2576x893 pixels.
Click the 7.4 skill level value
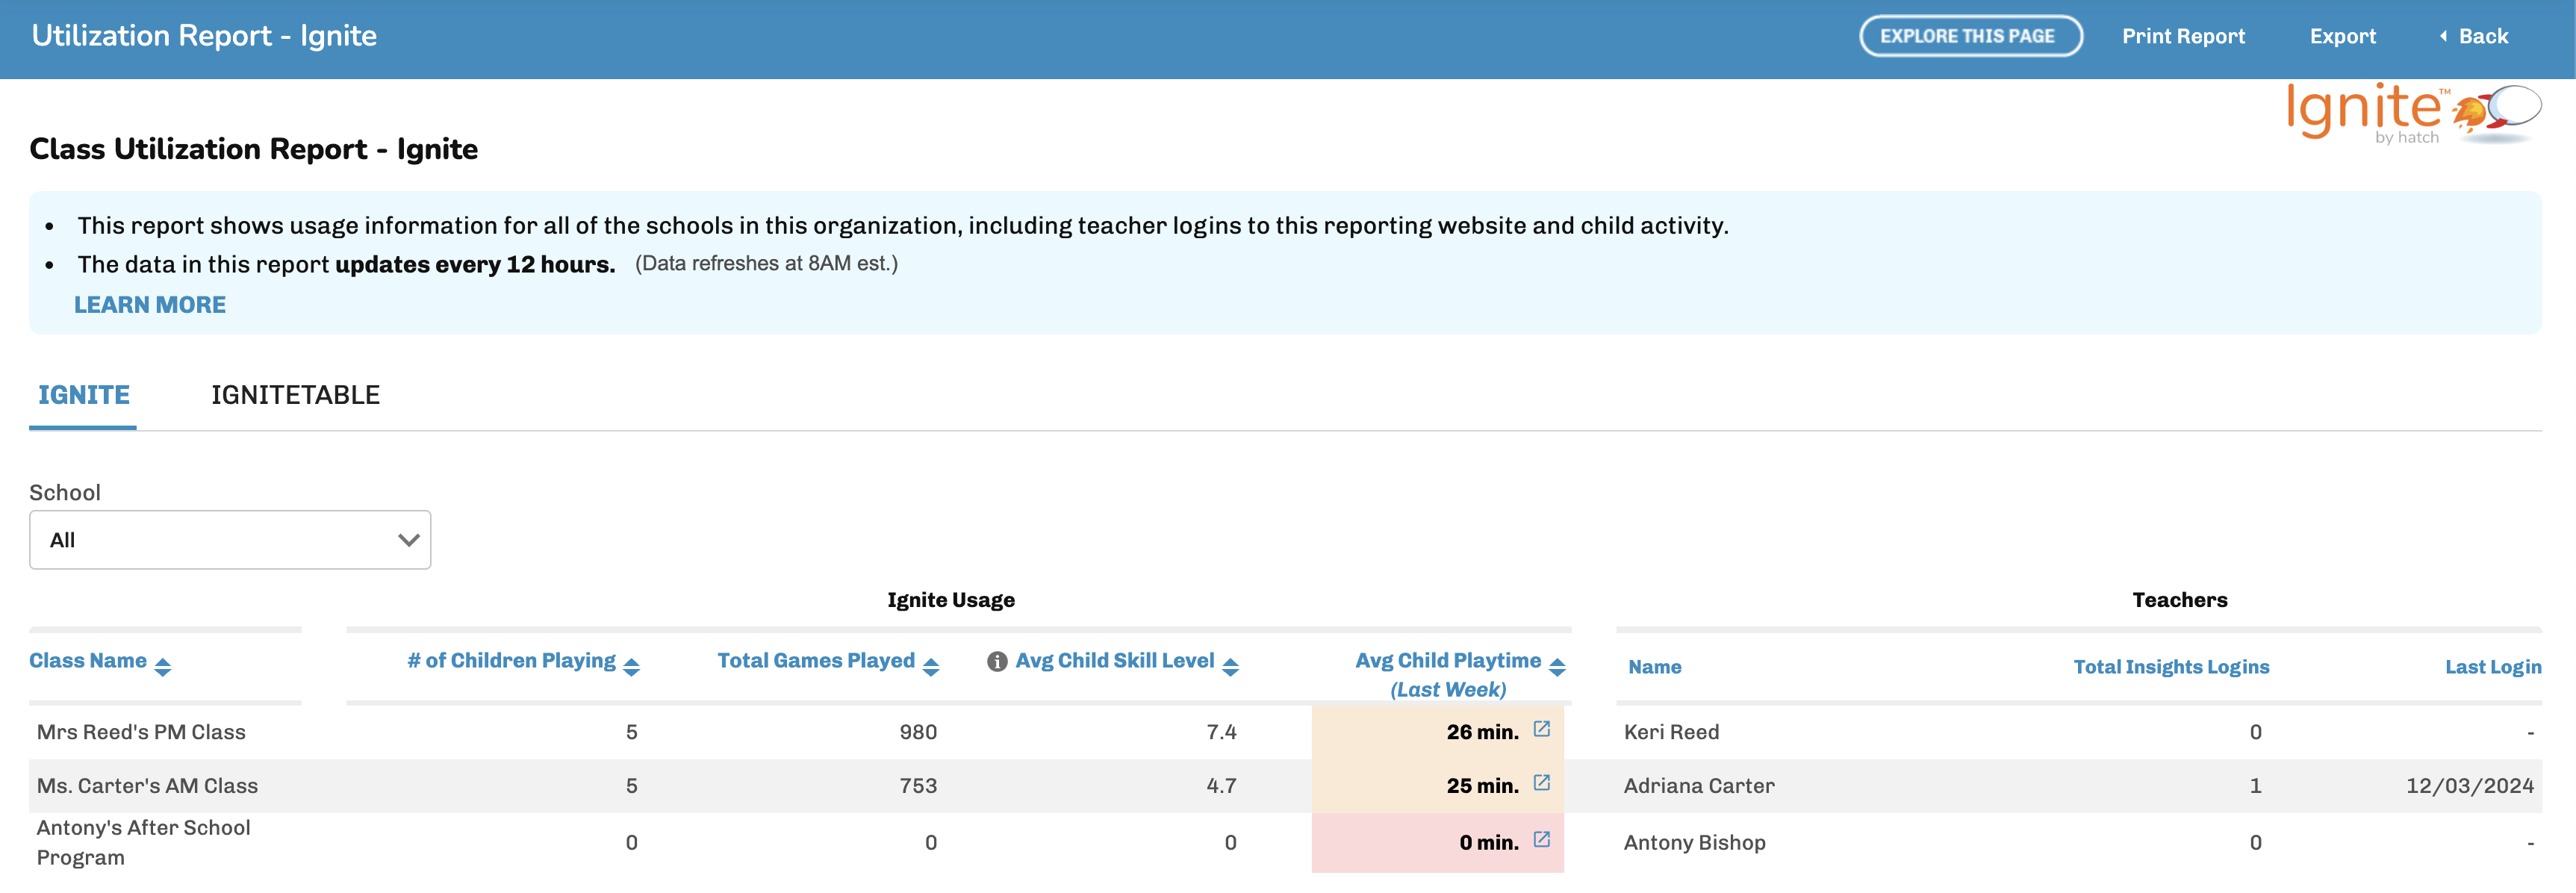pos(1221,732)
